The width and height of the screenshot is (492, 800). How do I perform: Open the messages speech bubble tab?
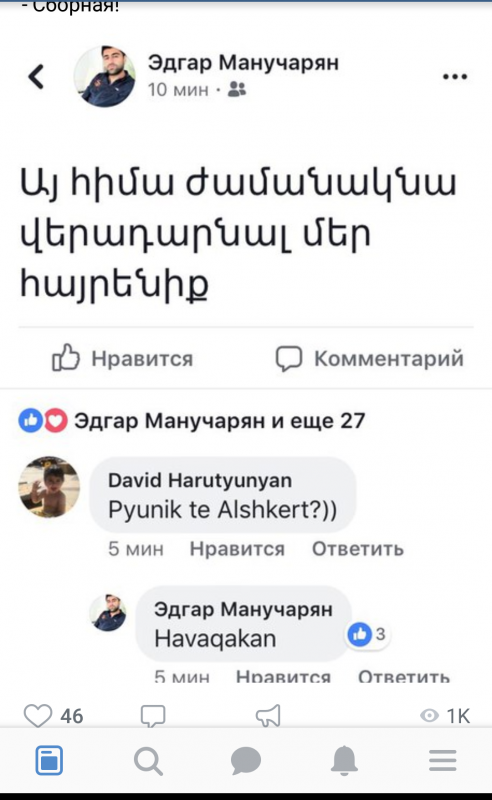click(246, 761)
